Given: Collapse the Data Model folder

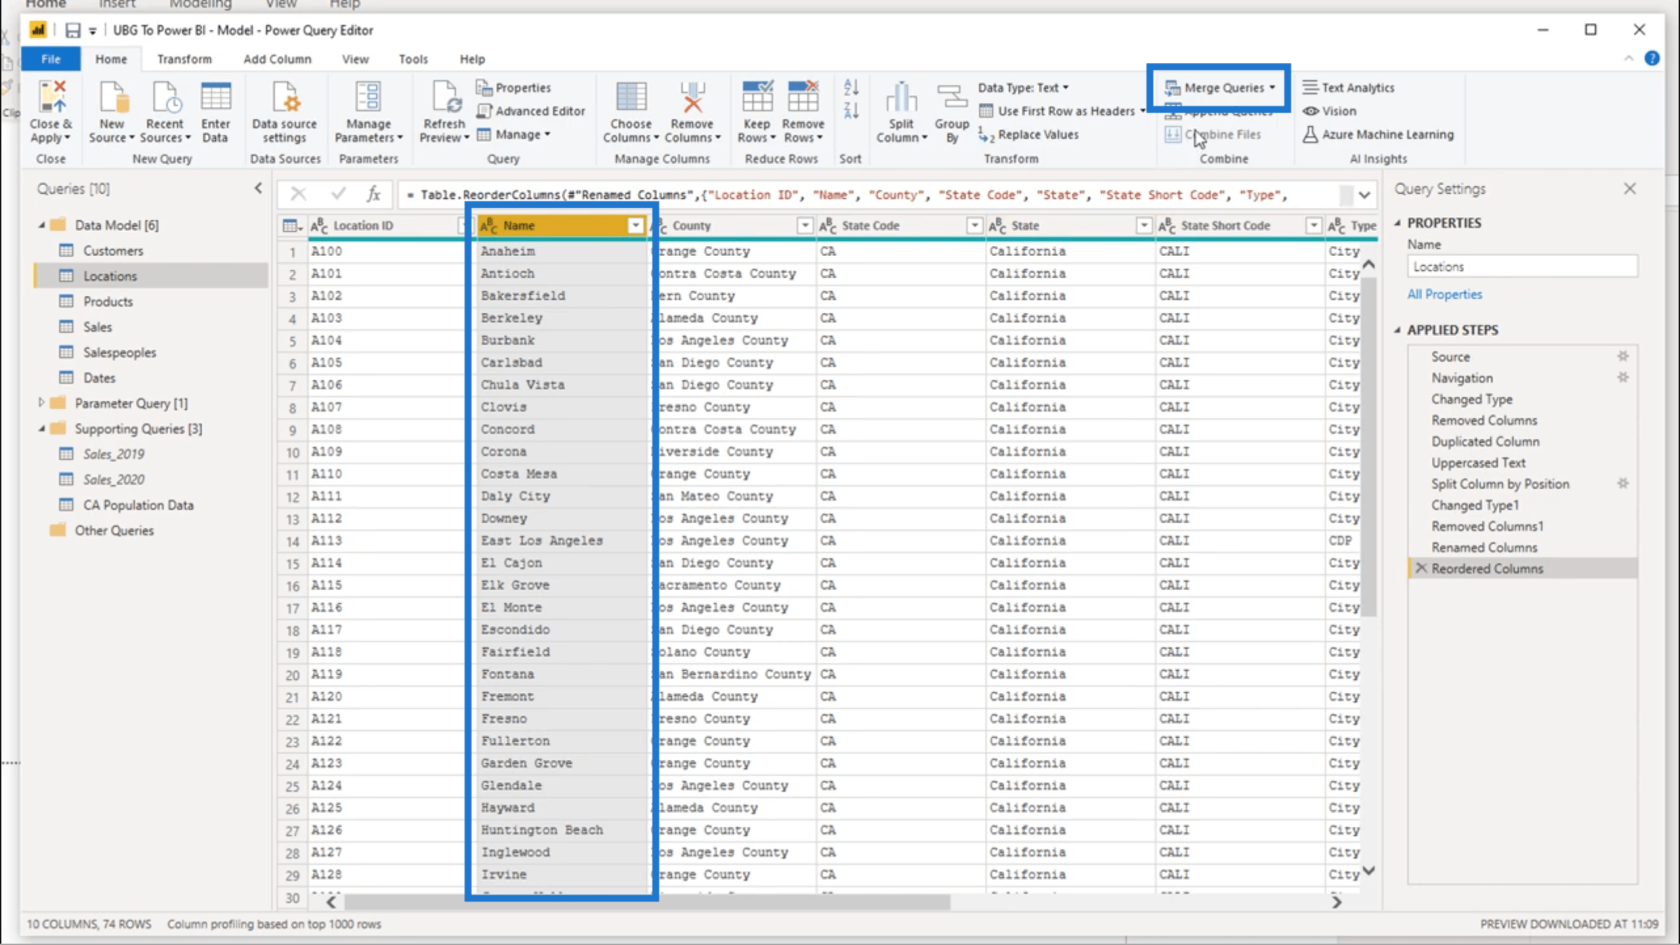Looking at the screenshot, I should click(42, 225).
